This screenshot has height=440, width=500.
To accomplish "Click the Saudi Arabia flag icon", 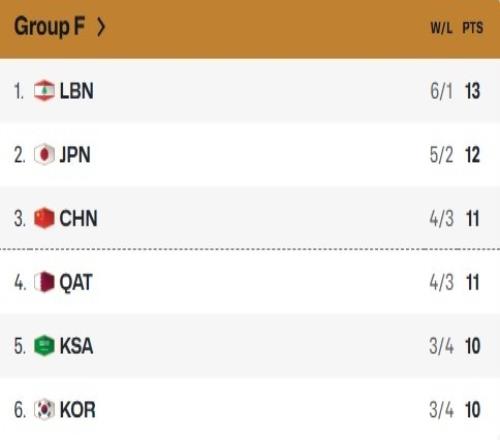I will [44, 346].
